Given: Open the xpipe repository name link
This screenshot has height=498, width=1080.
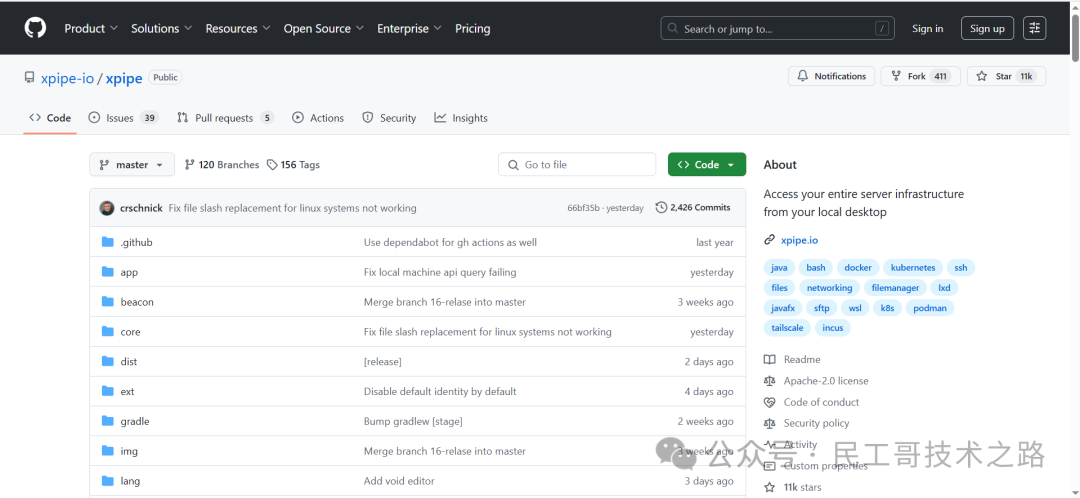Looking at the screenshot, I should pos(124,78).
